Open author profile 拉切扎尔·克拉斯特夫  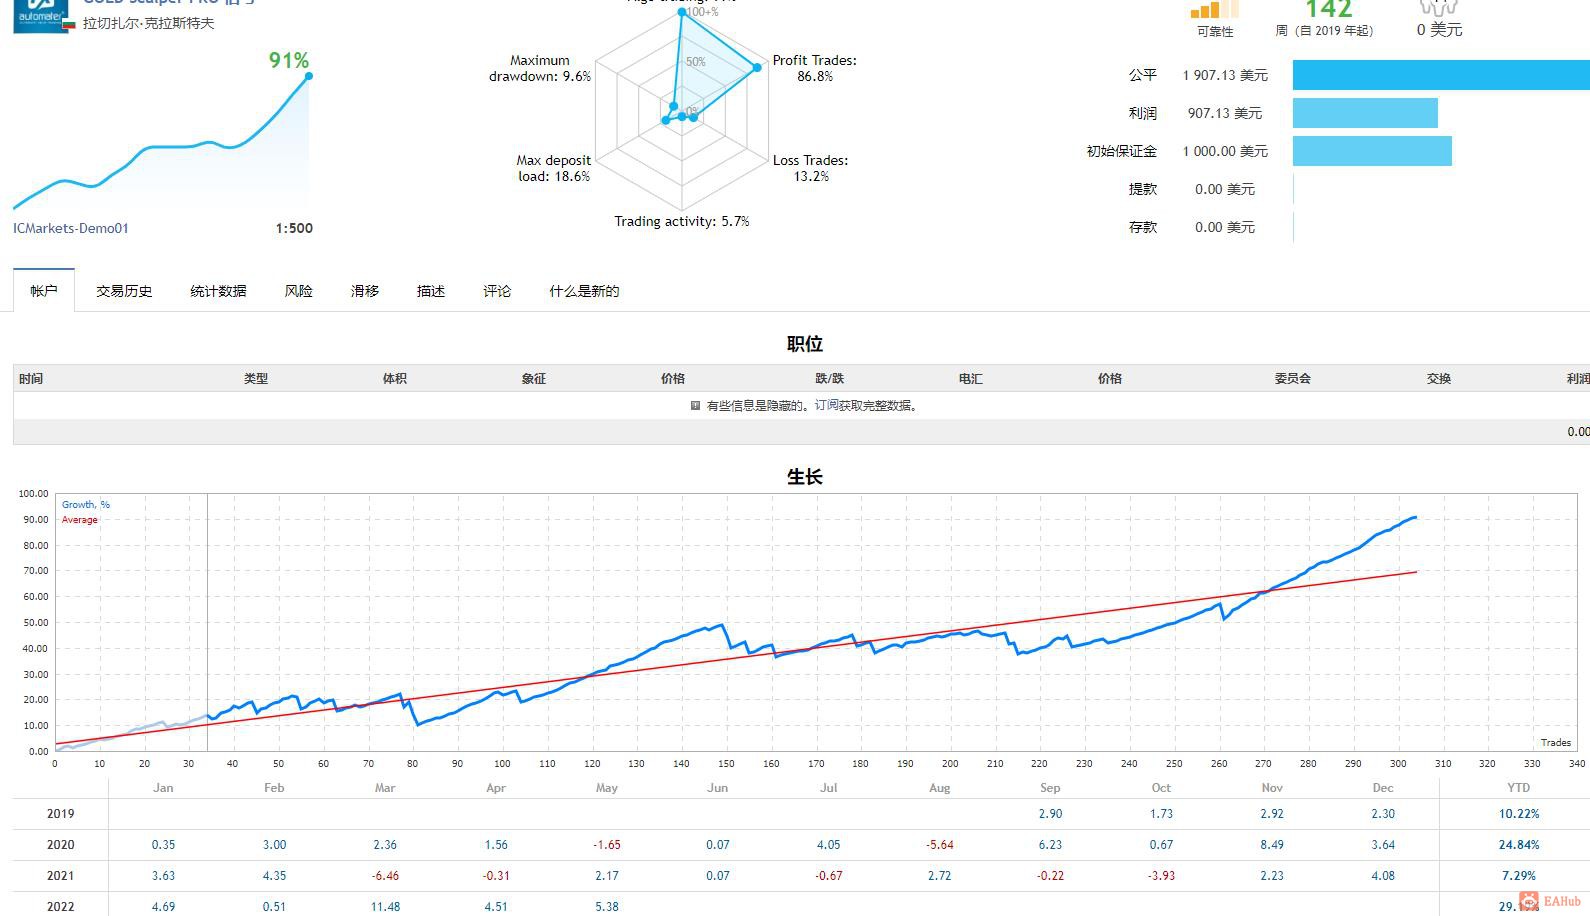point(148,23)
